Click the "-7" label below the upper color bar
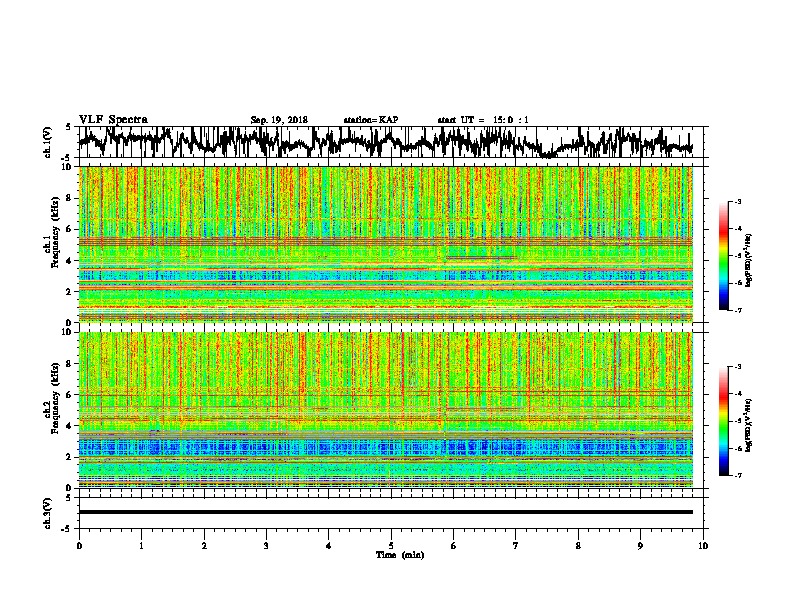Screen dimensions: 792x612 tap(737, 310)
